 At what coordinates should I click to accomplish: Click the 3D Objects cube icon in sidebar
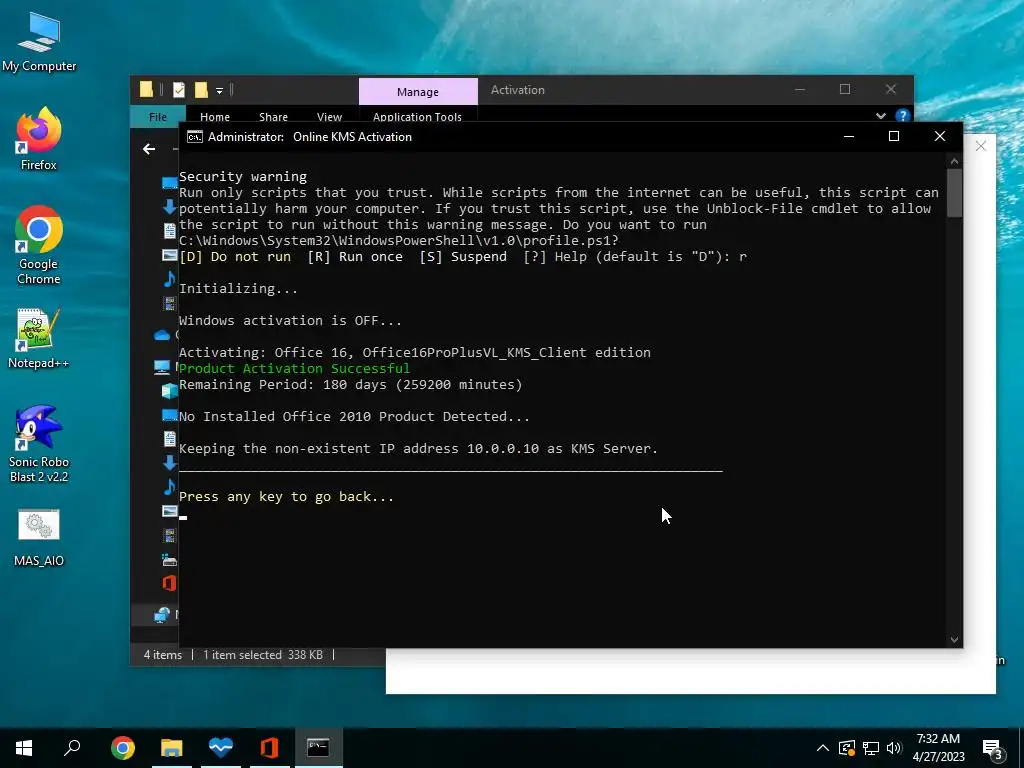[x=170, y=391]
